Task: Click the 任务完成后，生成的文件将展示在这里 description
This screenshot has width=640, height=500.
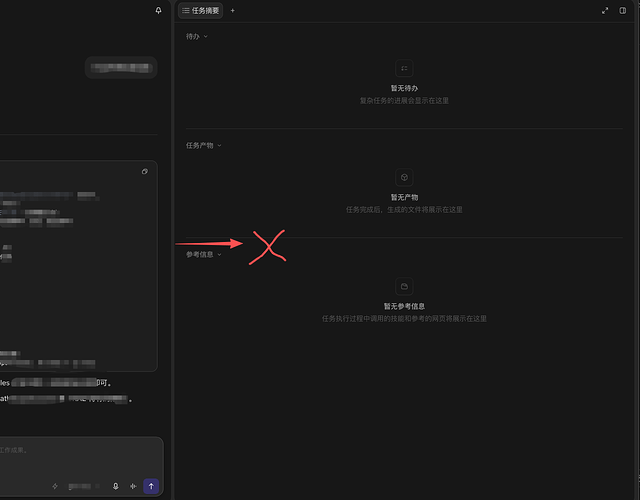Action: 404,209
